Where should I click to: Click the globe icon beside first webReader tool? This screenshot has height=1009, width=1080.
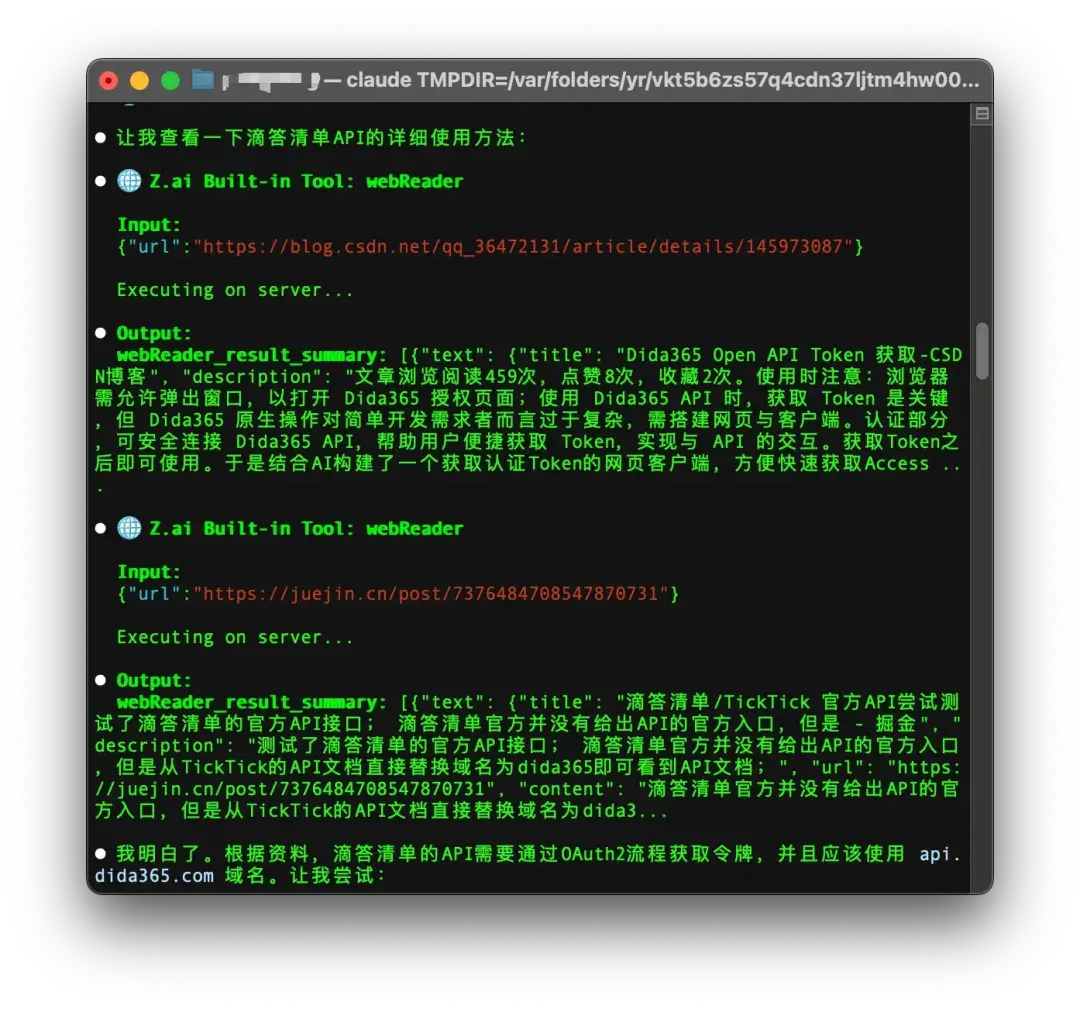tap(129, 181)
